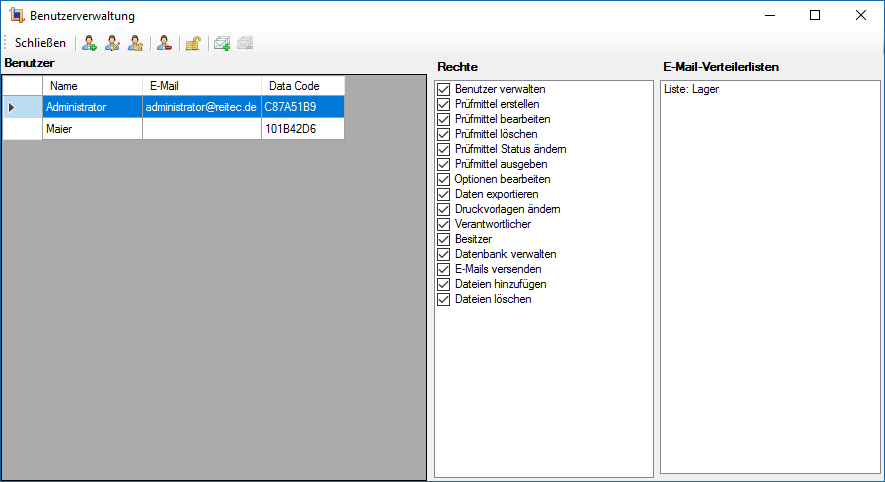Click the administrator@reitec.de e-mail cell
Screen dimensions: 885x482
point(201,107)
